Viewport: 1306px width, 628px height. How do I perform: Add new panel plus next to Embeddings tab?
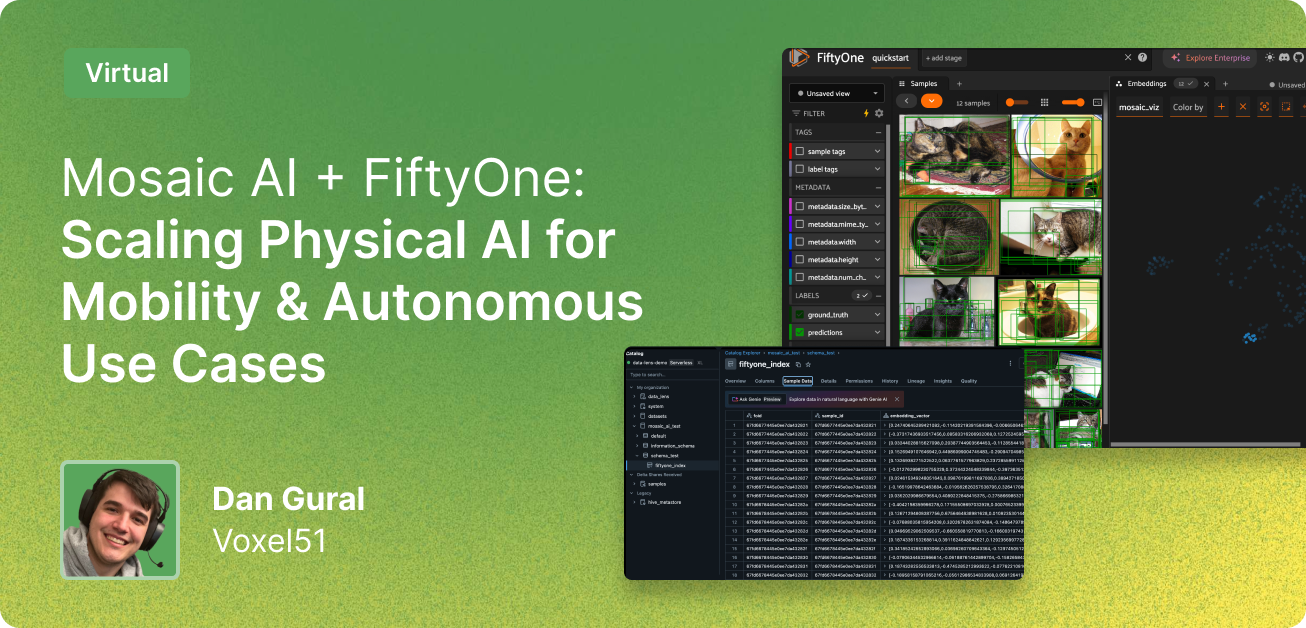tap(1225, 84)
